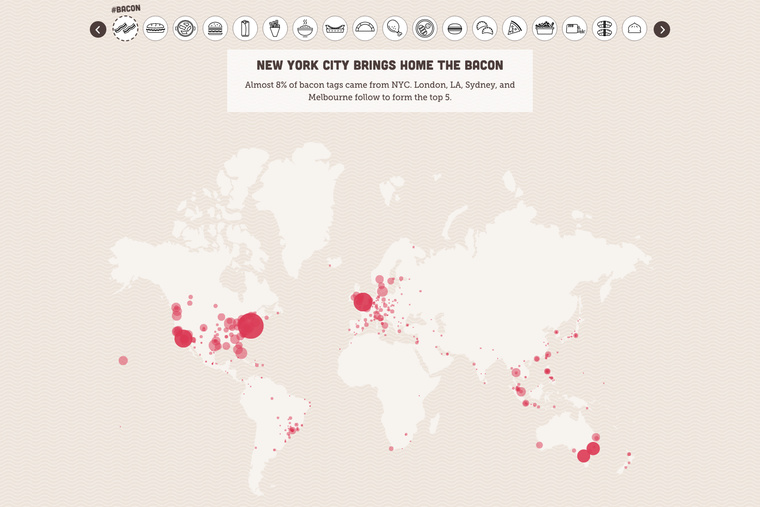Image resolution: width=760 pixels, height=507 pixels.
Task: Go to the previous food set arrow
Action: 98,29
